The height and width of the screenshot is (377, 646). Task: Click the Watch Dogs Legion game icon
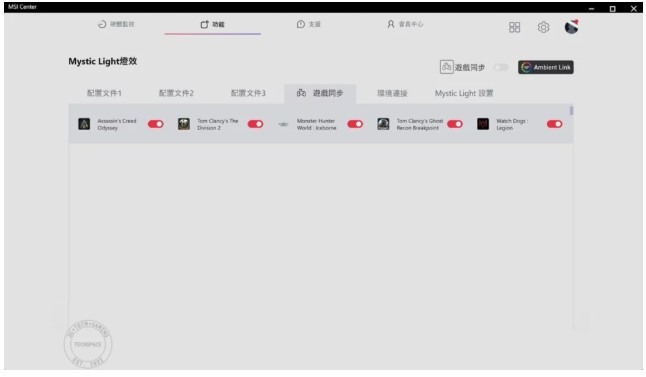coord(483,124)
